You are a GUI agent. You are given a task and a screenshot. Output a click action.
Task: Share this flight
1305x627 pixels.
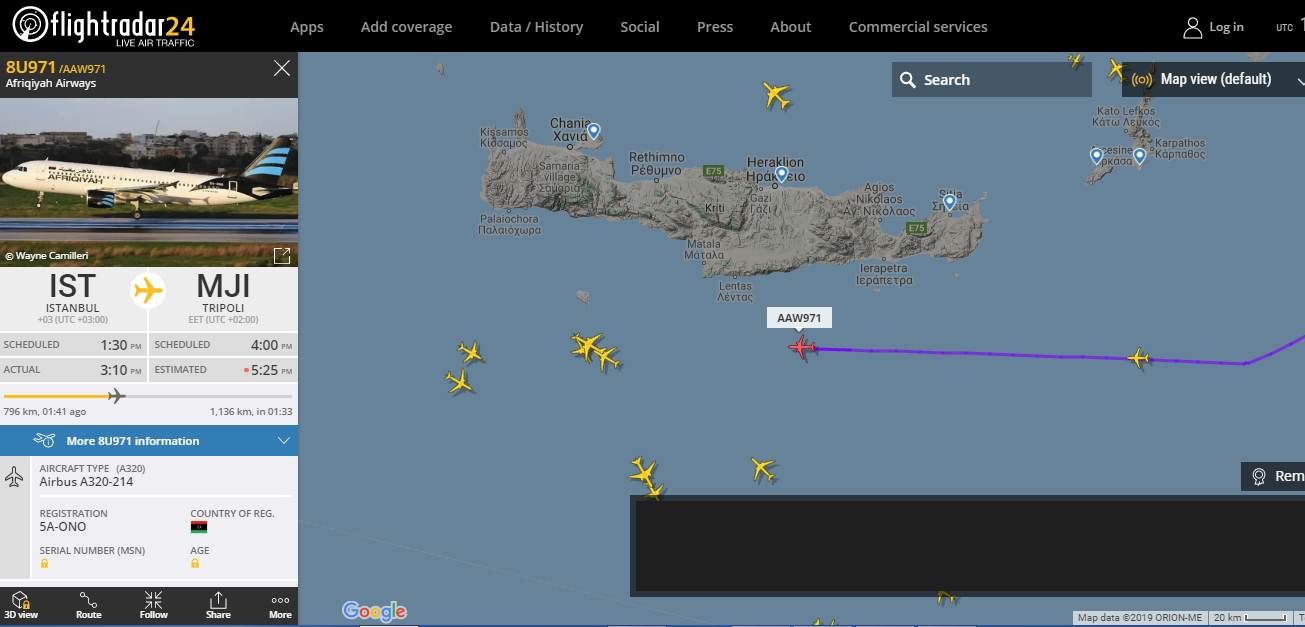[x=218, y=605]
